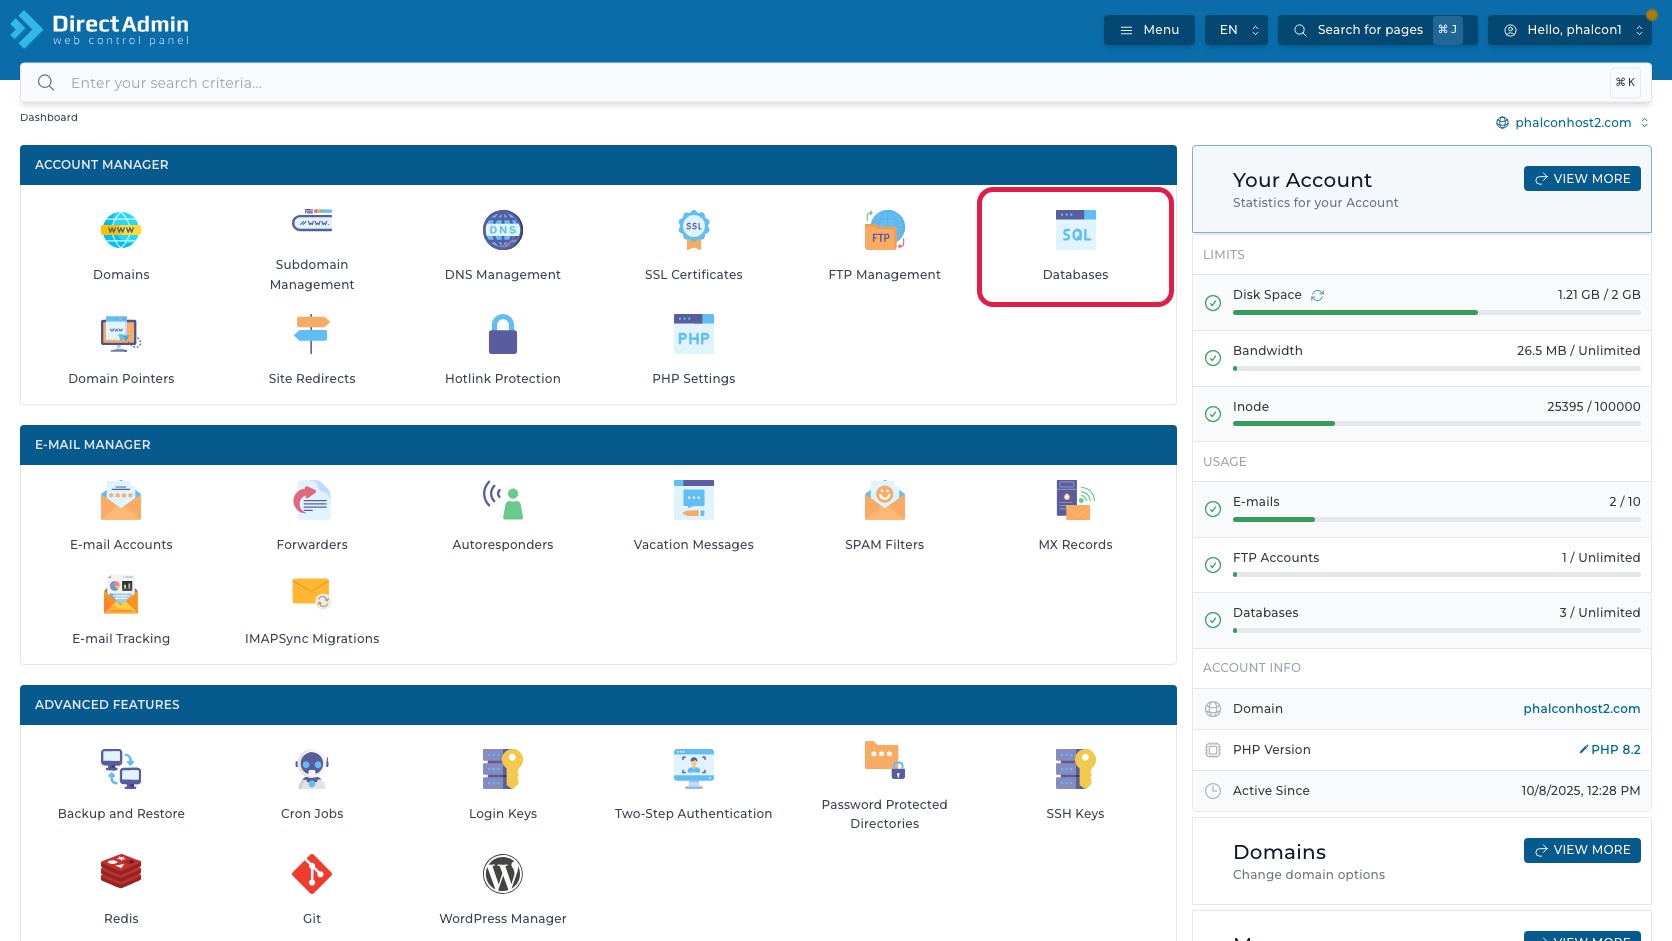Image resolution: width=1672 pixels, height=941 pixels.
Task: Edit PHP version via PHP 8.2 link
Action: click(1609, 750)
